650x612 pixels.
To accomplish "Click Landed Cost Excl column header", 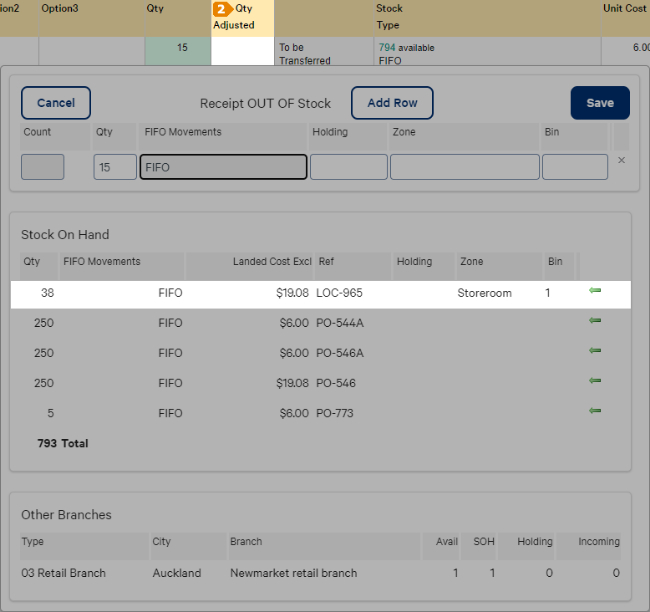I will 272,262.
